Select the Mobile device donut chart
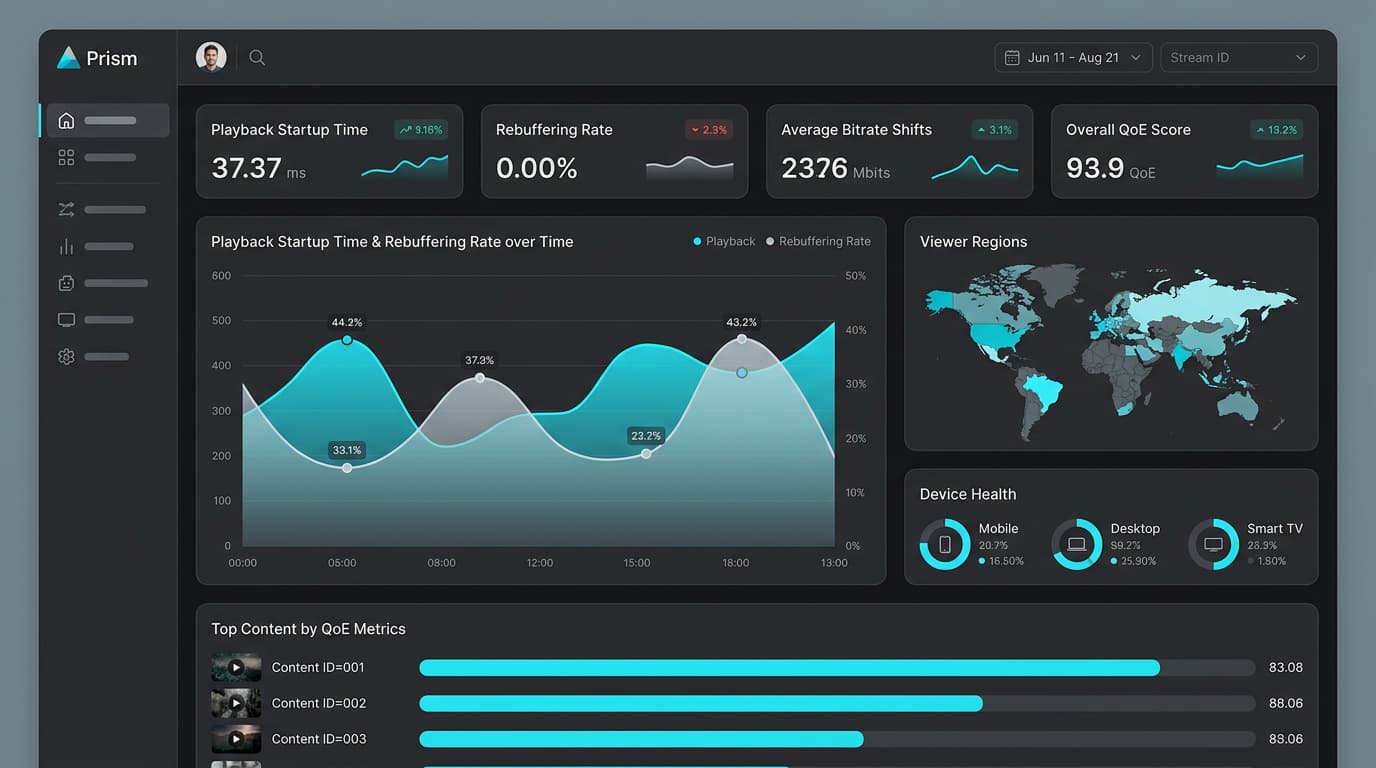The width and height of the screenshot is (1376, 768). (945, 544)
